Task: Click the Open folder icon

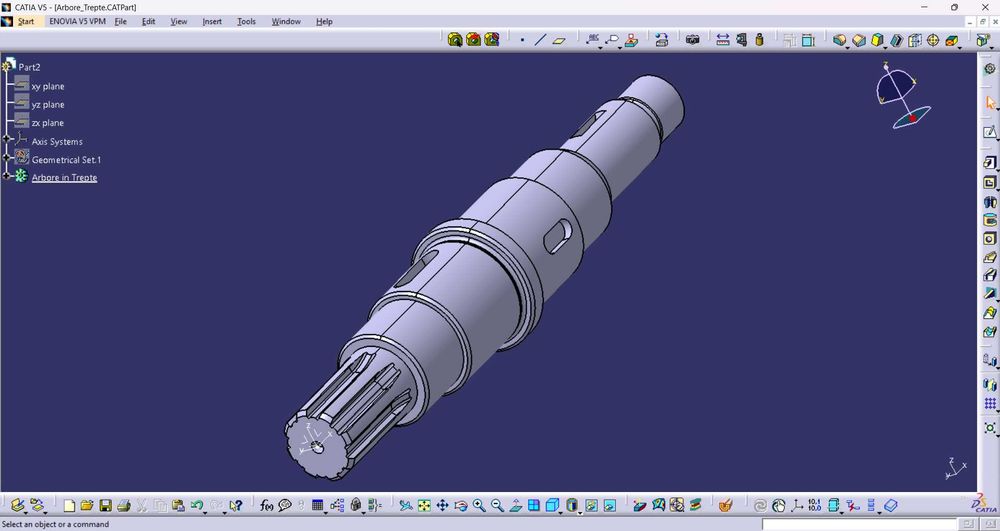Action: click(87, 506)
